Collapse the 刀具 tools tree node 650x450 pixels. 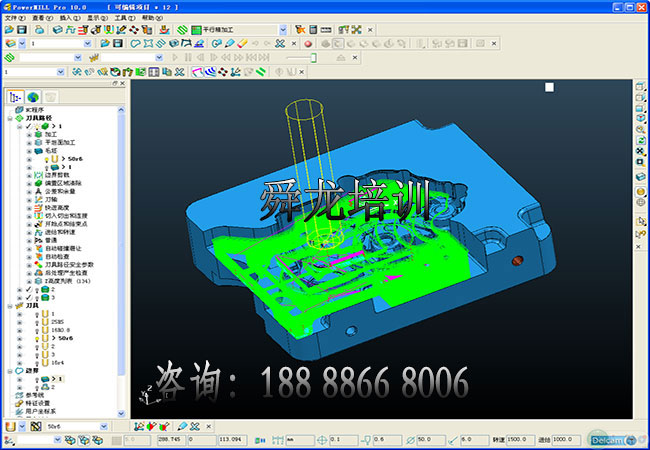tap(10, 306)
